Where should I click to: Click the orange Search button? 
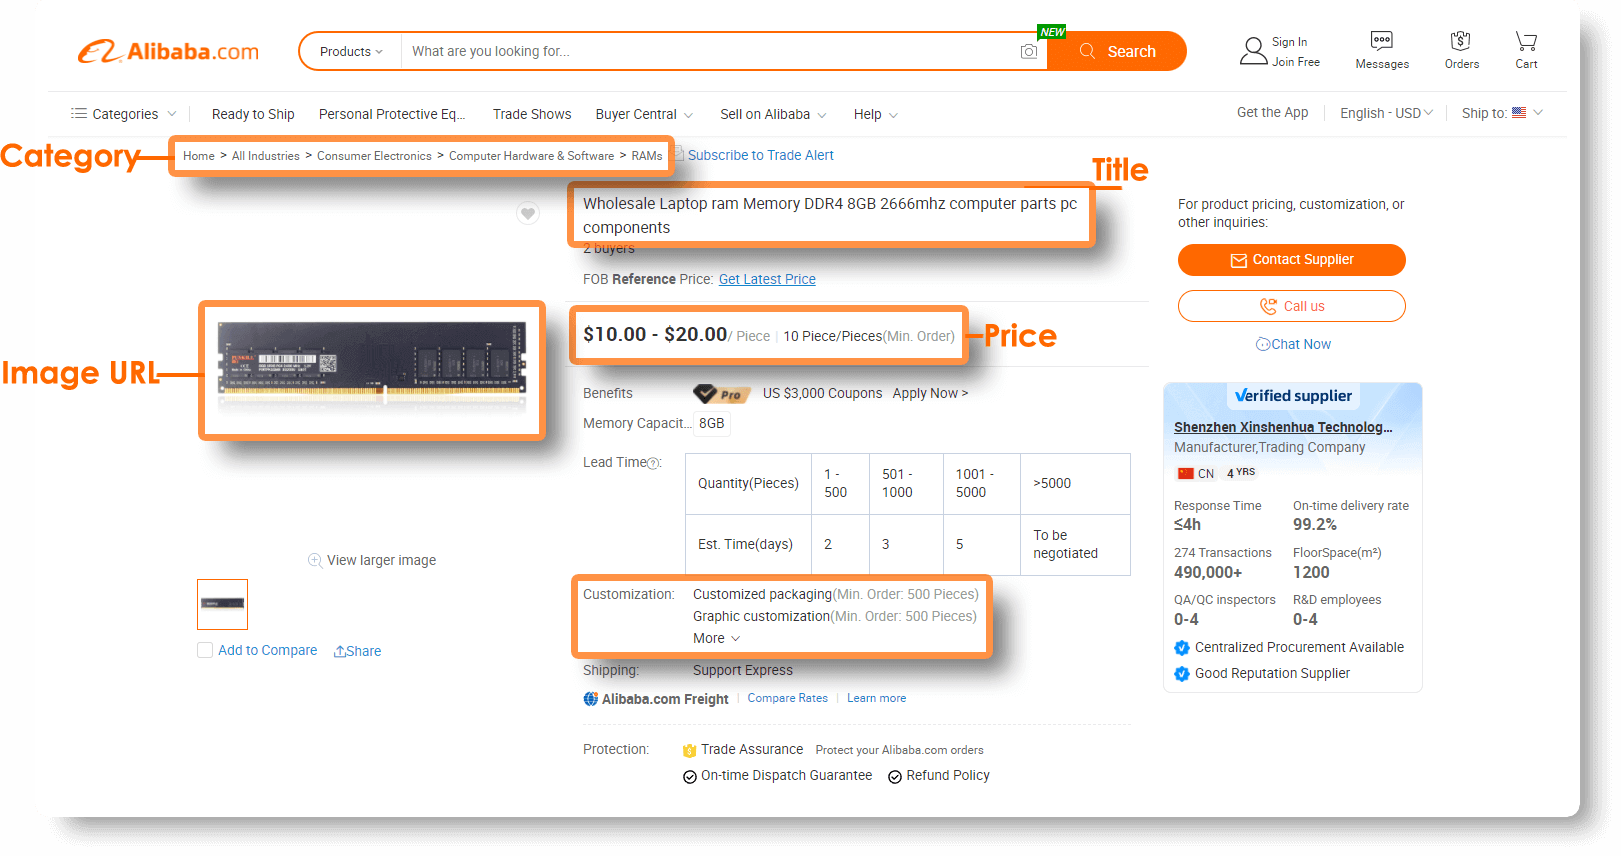(1117, 52)
